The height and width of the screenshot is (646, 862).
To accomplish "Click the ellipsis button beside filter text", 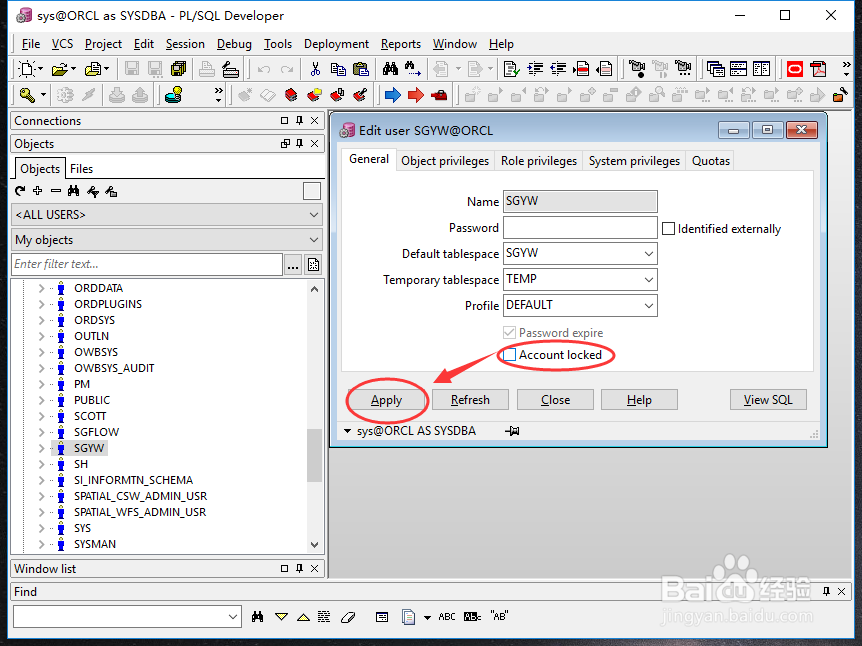I will click(293, 264).
